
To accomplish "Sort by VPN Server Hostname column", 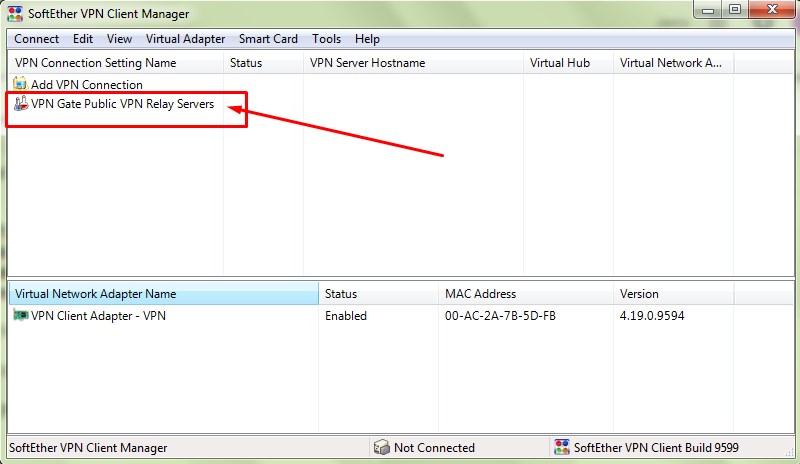I will (x=413, y=63).
